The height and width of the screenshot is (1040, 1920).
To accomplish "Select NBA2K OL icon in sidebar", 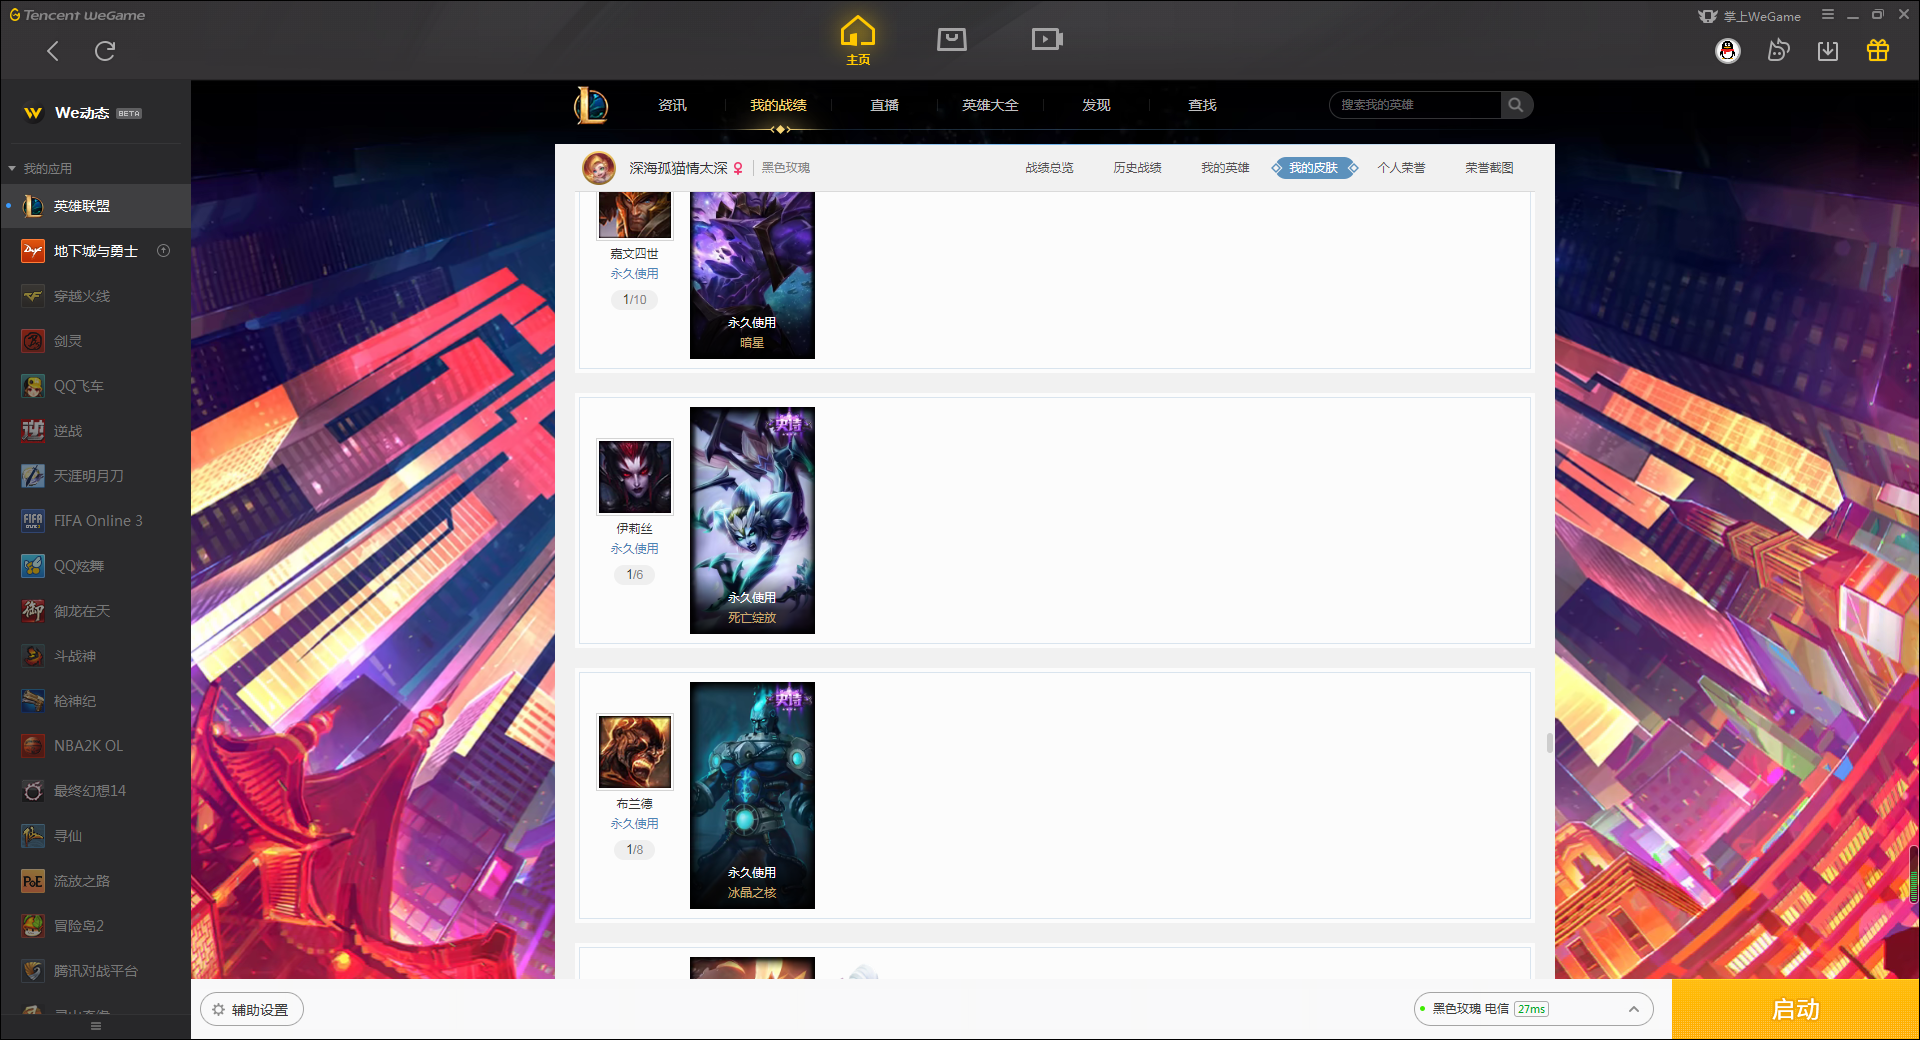I will point(33,746).
